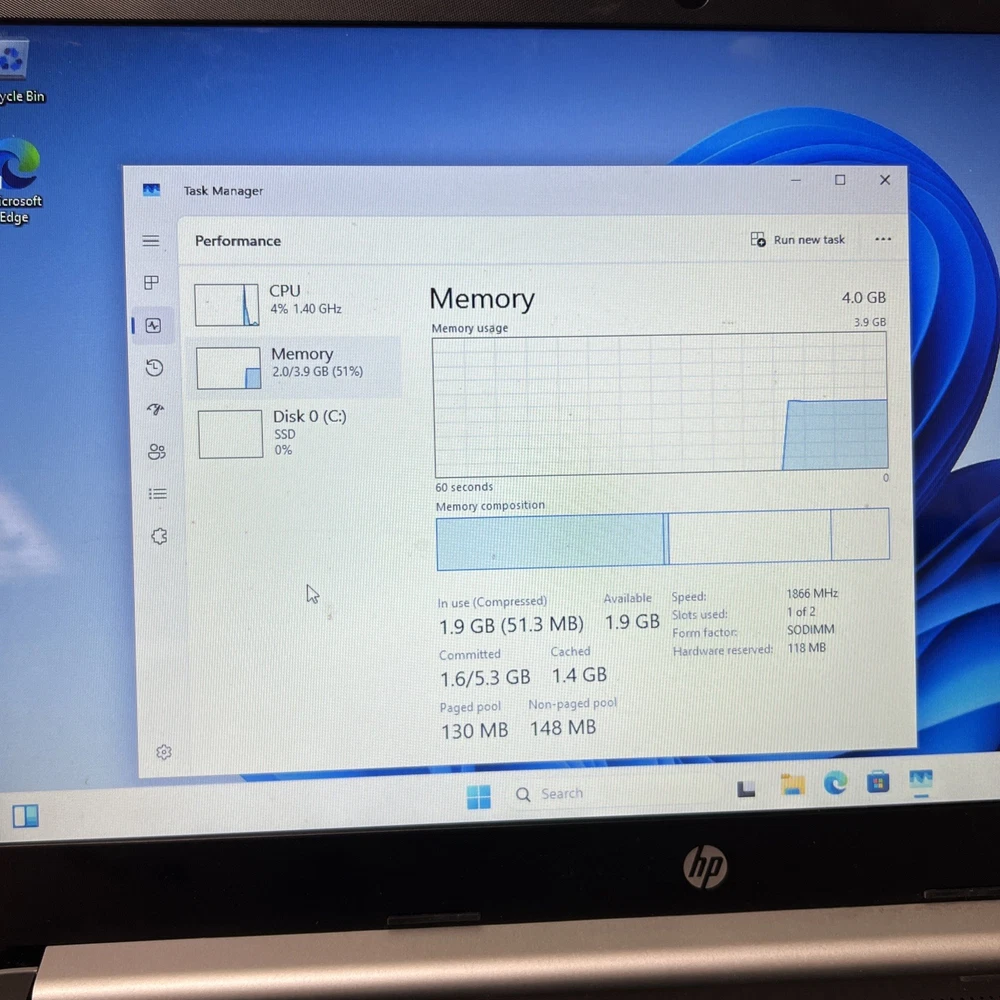The height and width of the screenshot is (1000, 1000).
Task: Click the Memory composition bar
Action: 662,535
